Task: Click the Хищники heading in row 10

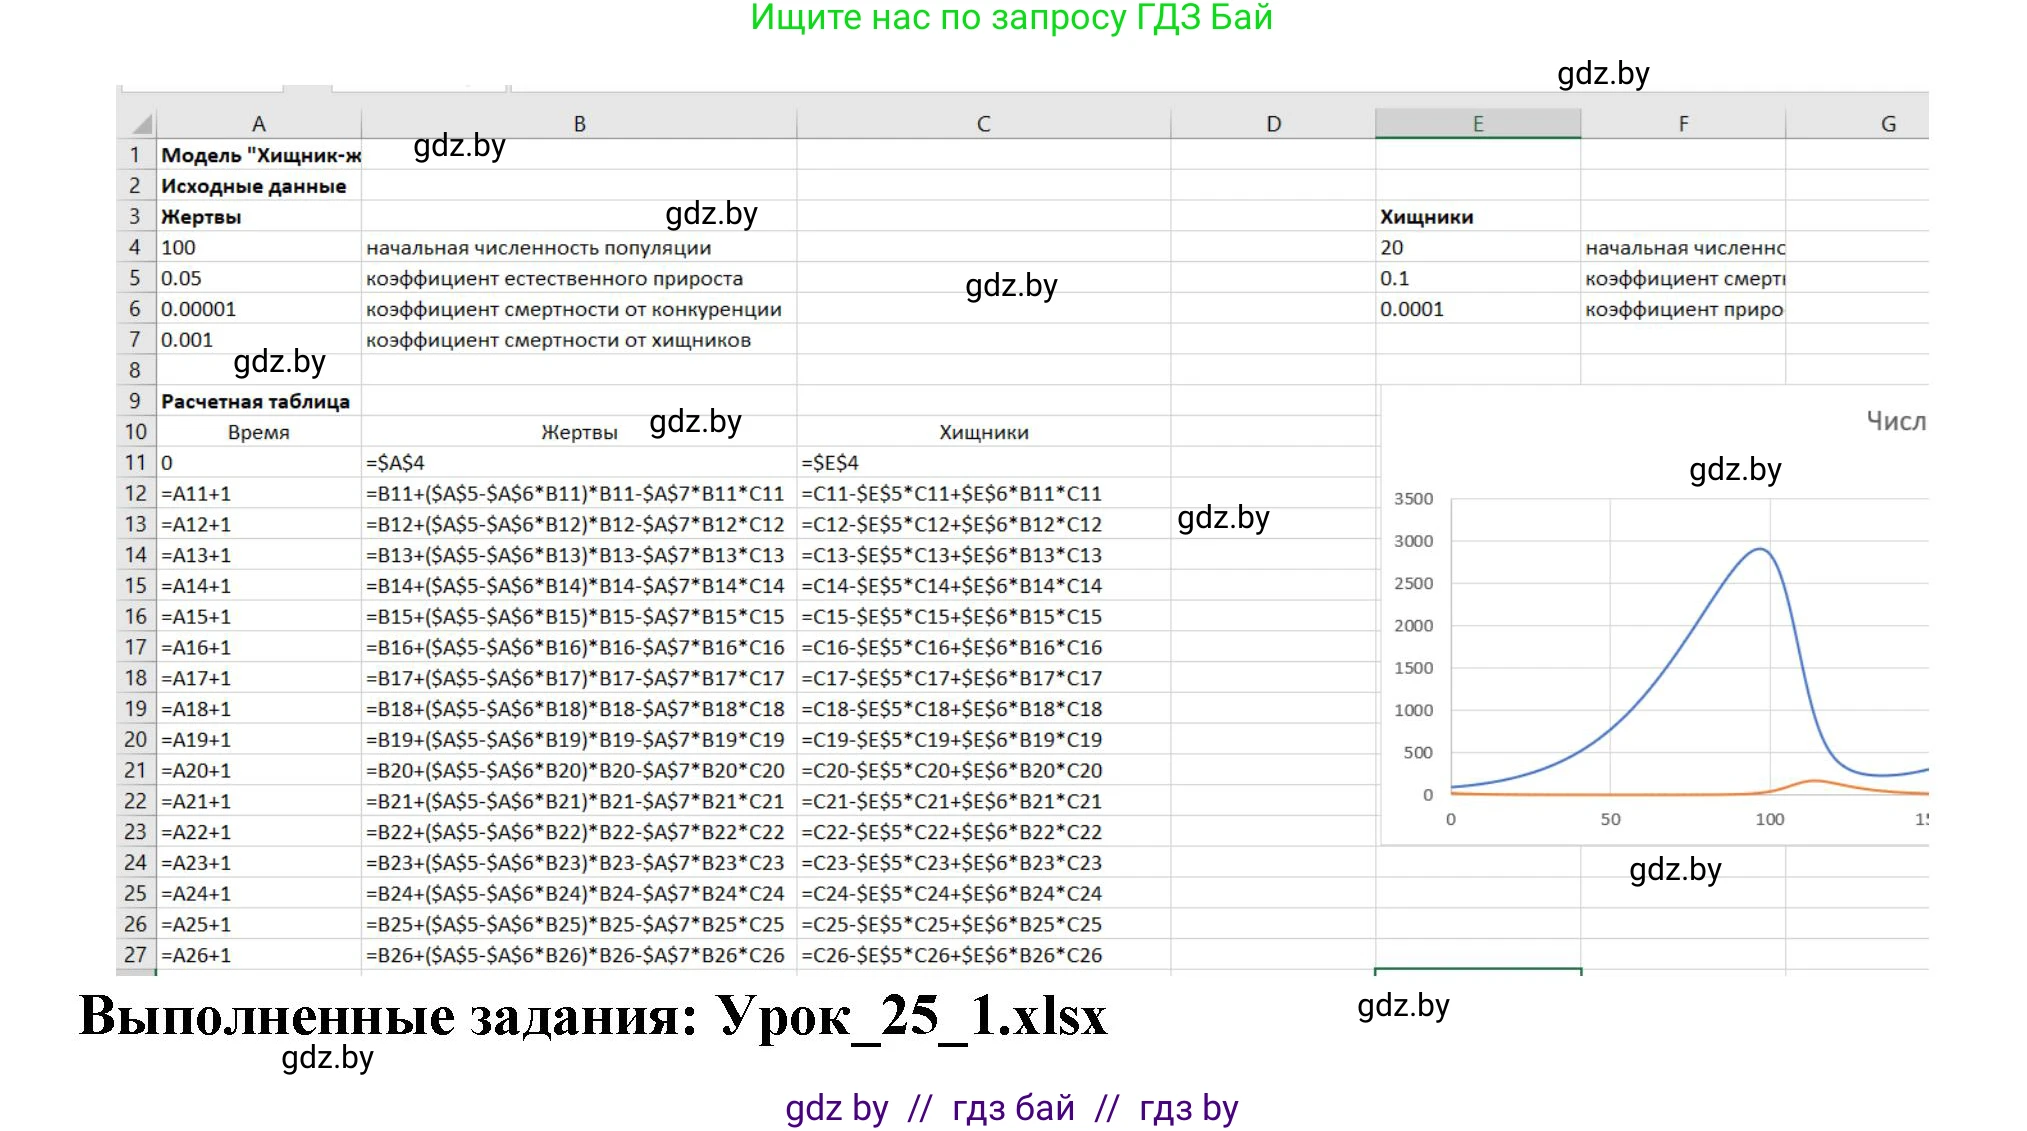Action: pos(983,433)
